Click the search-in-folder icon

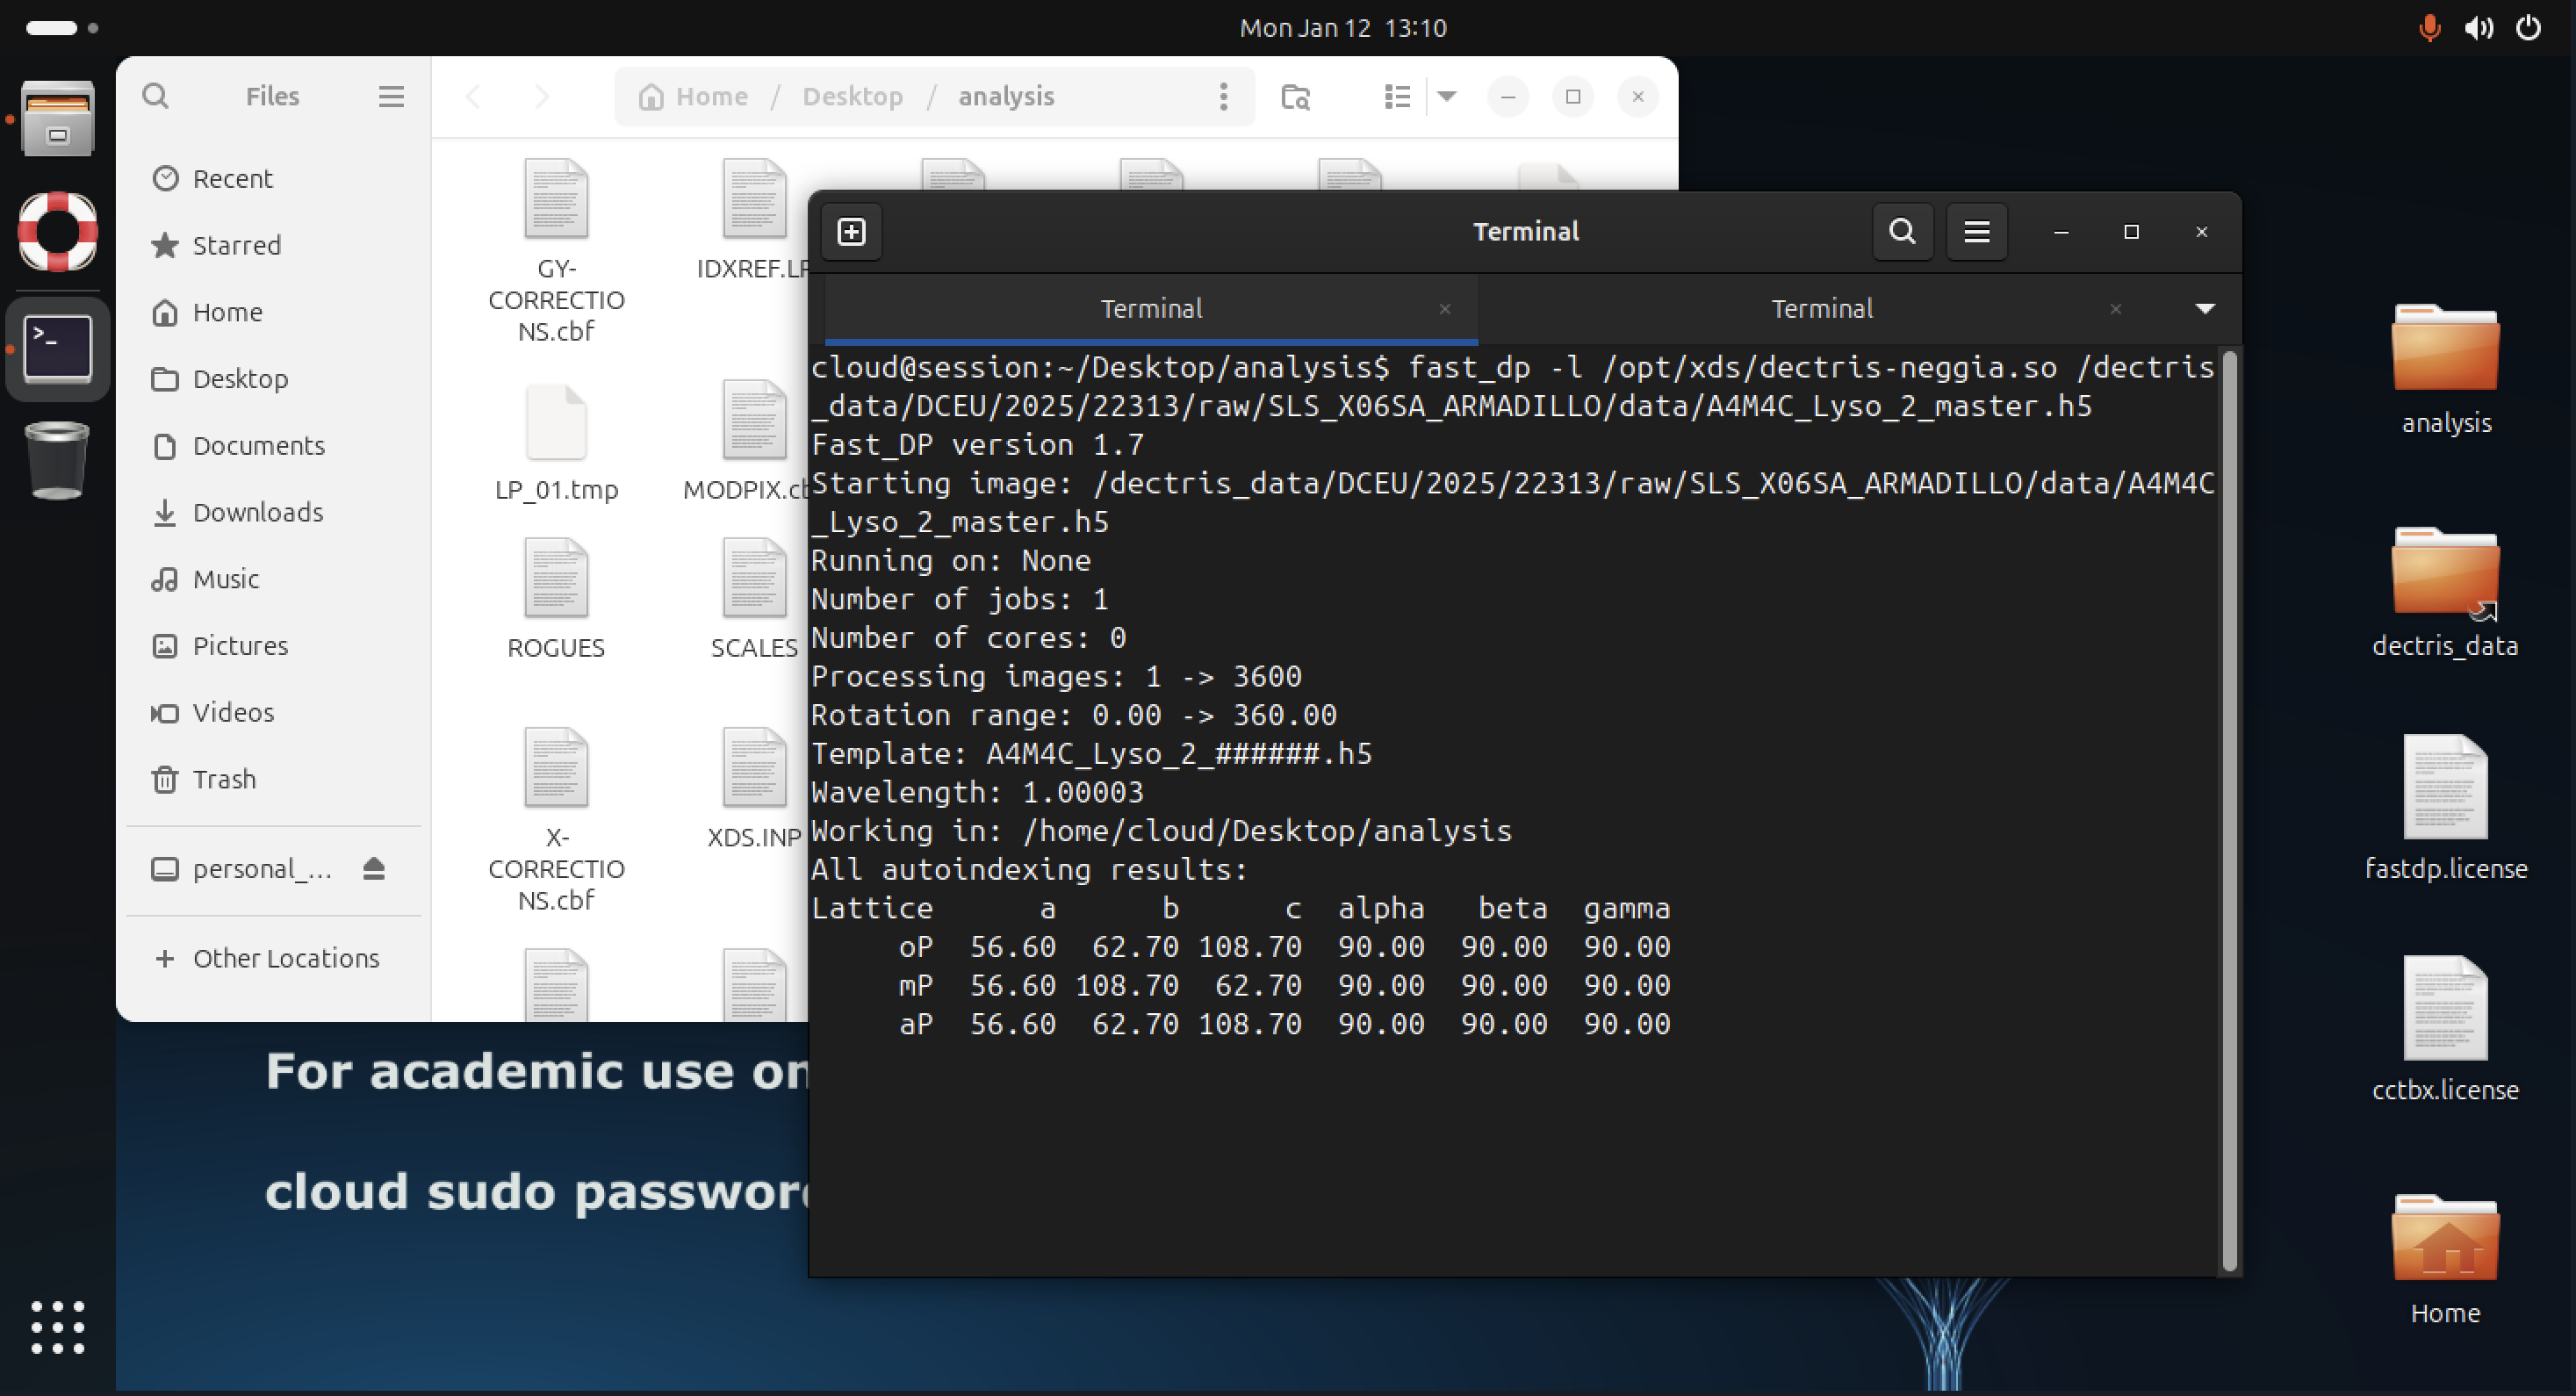click(x=1295, y=97)
